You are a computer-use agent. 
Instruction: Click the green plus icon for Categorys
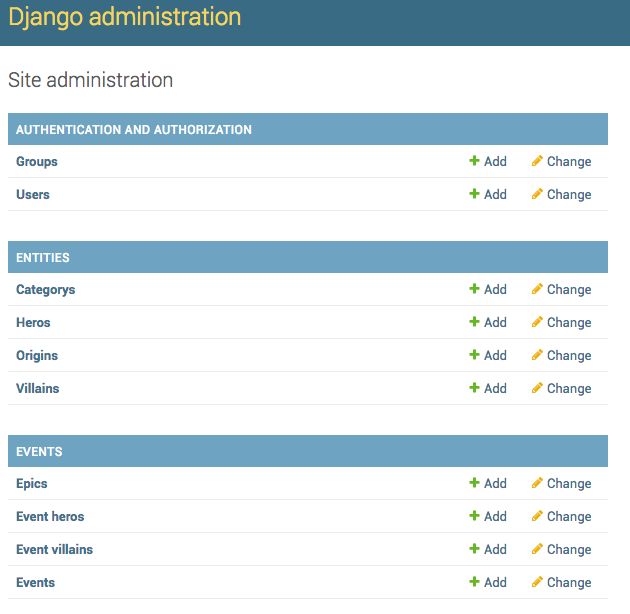[x=474, y=289]
